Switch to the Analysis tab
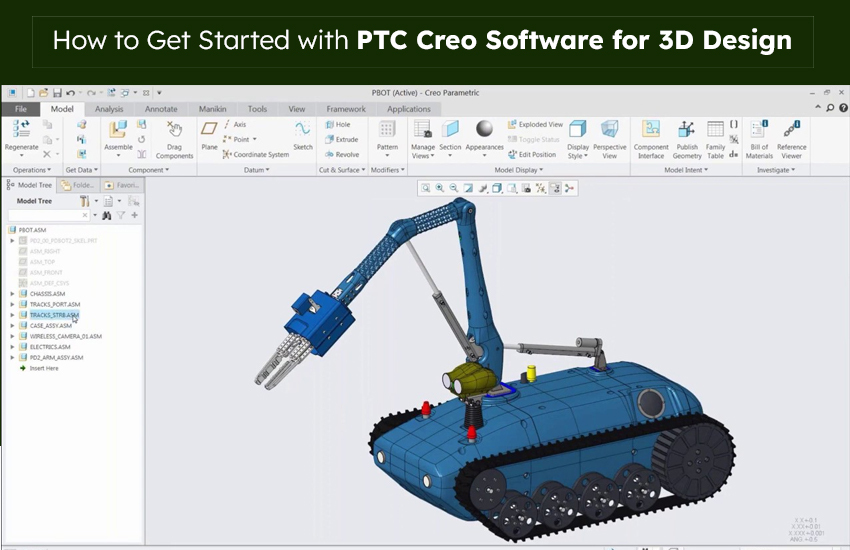This screenshot has height=550, width=850. pyautogui.click(x=109, y=109)
